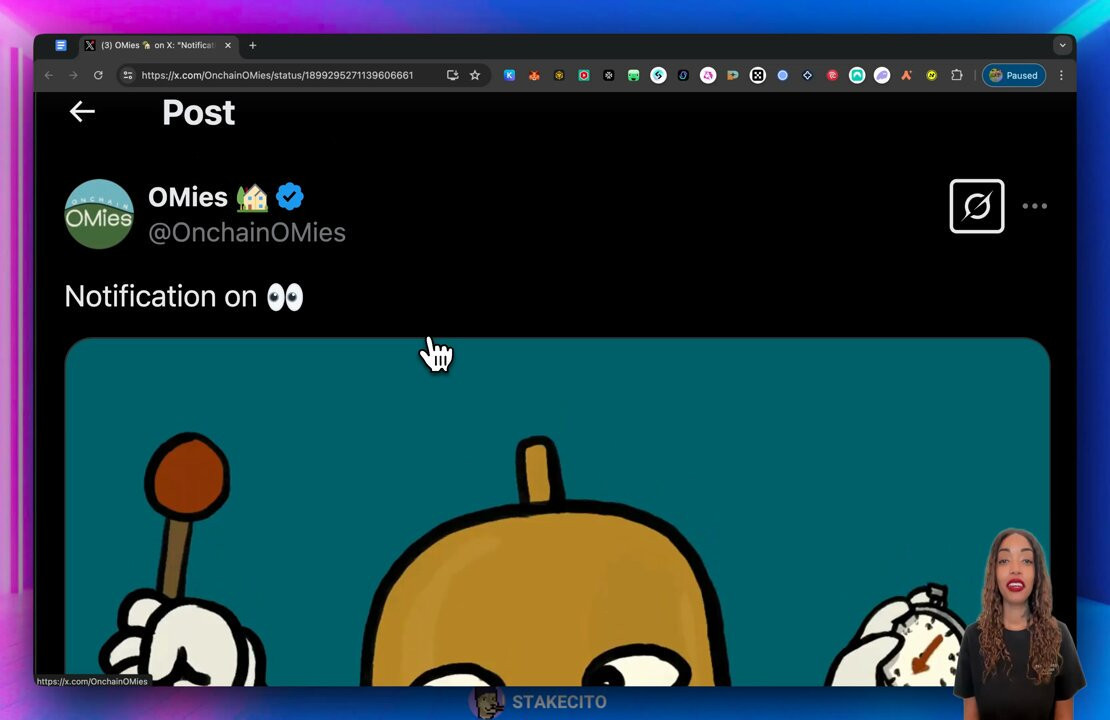Open the Chrome three-dot menu

1061,75
